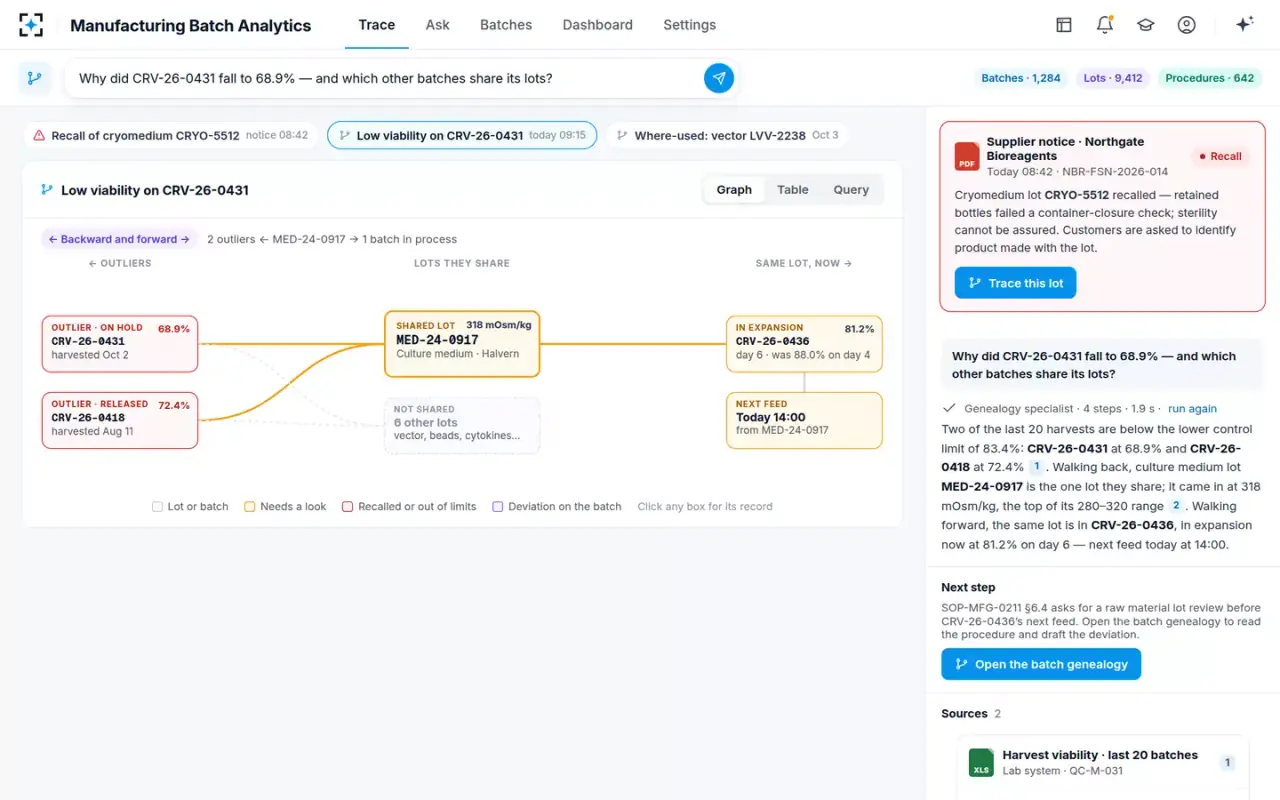This screenshot has width=1280, height=800.
Task: Open the Where-used: vector LVV-2238 chip
Action: click(727, 135)
